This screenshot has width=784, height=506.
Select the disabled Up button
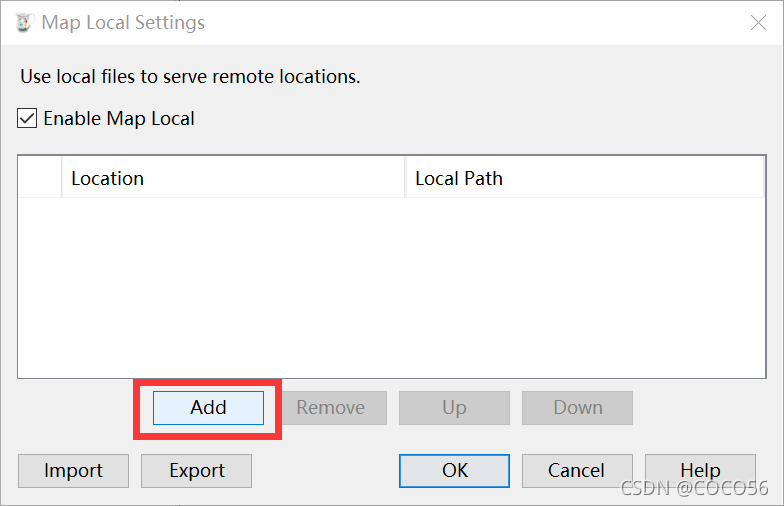[x=454, y=408]
